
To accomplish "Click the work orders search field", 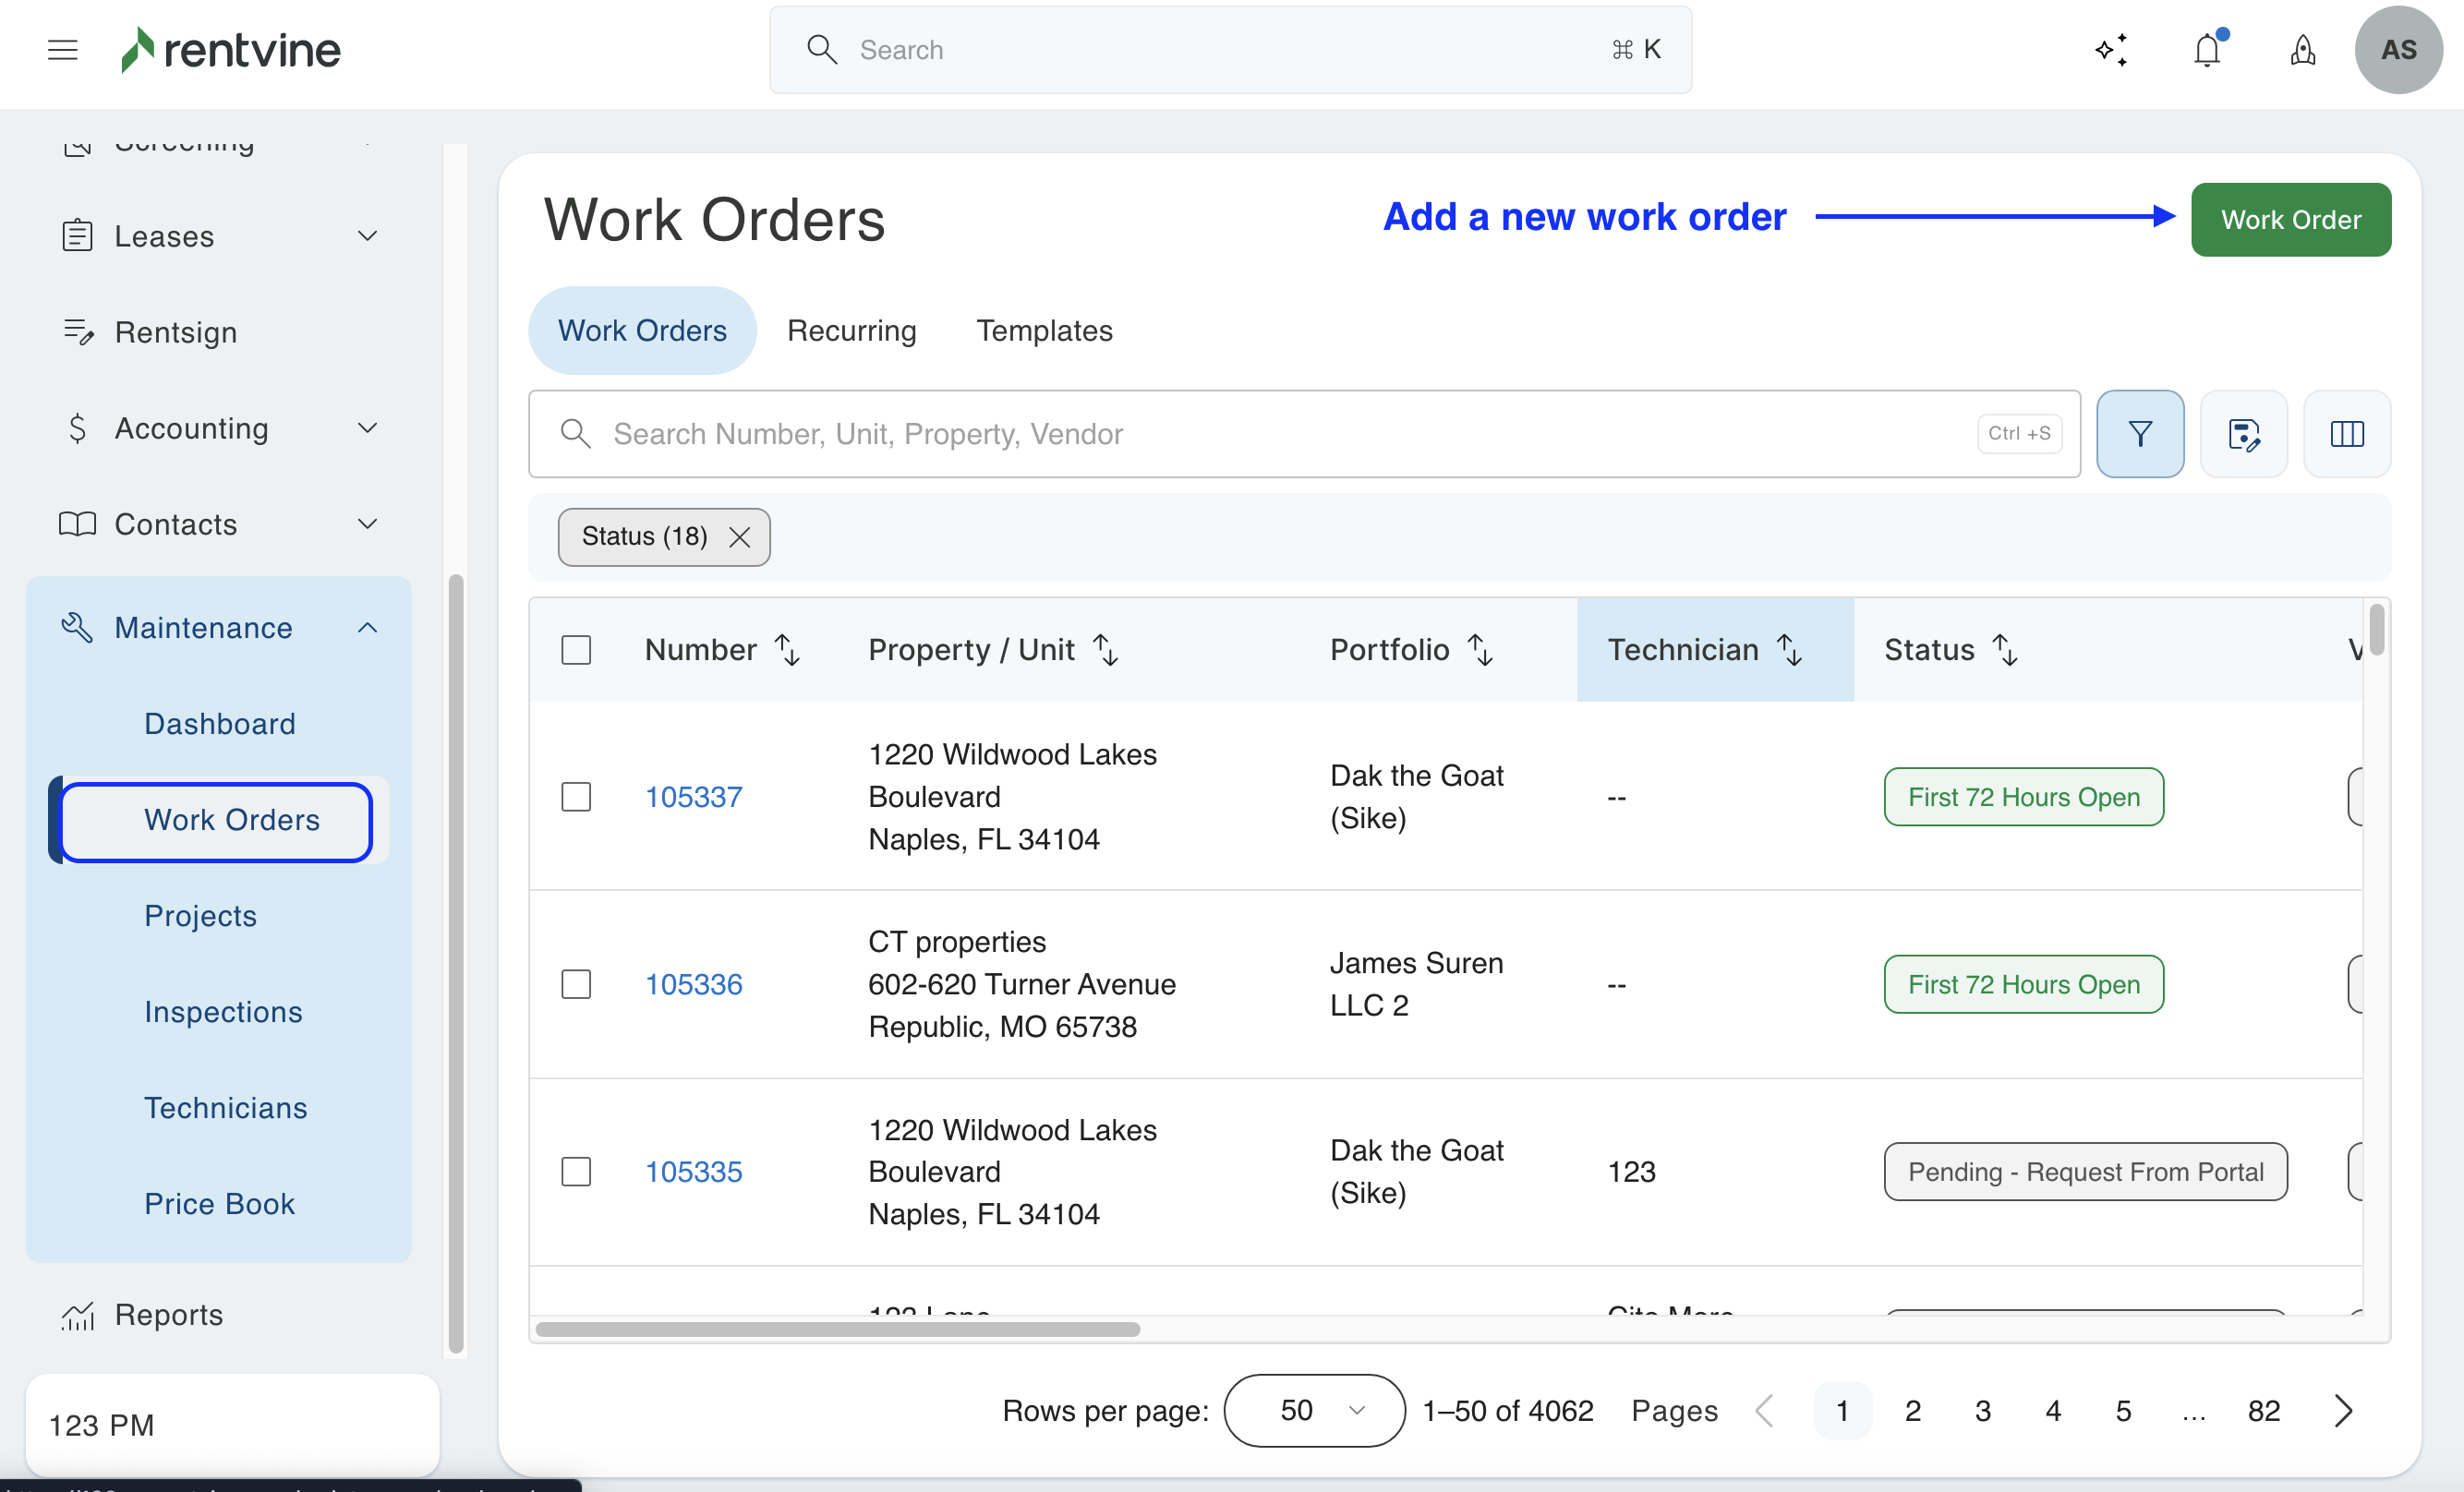I will [x=1280, y=434].
